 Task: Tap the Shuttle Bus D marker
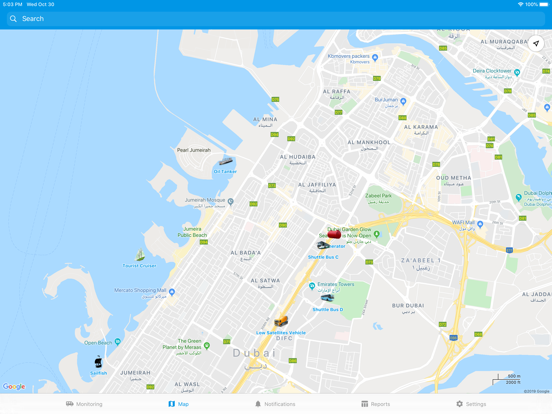[327, 298]
